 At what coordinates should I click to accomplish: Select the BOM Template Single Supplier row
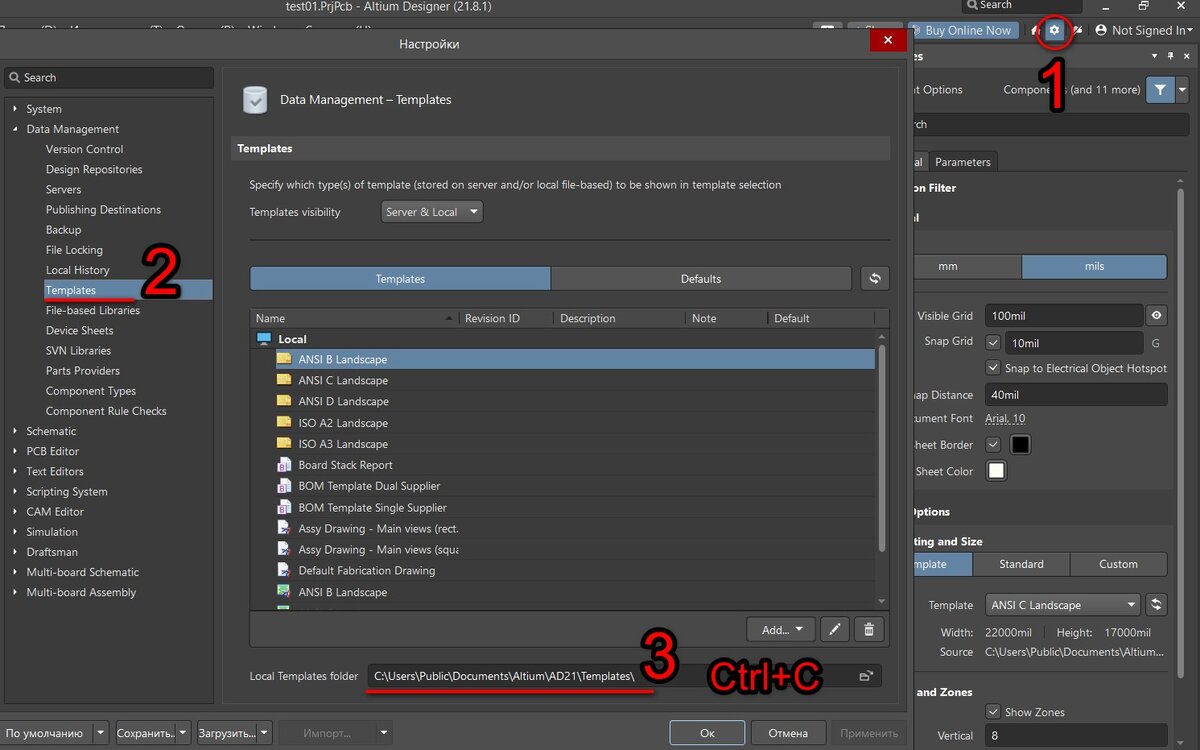click(575, 507)
